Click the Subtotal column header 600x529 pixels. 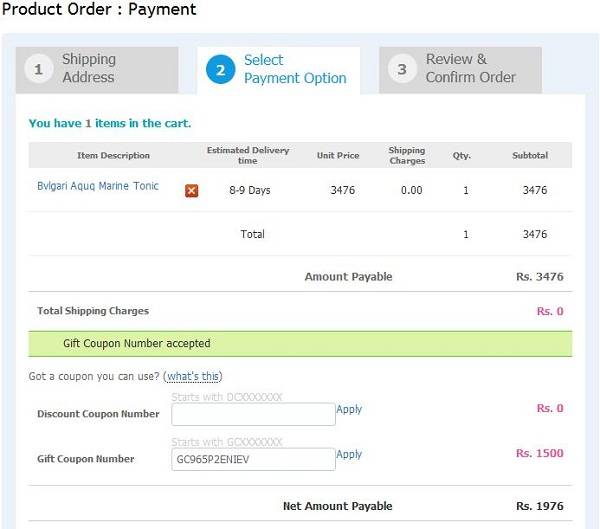tap(530, 155)
